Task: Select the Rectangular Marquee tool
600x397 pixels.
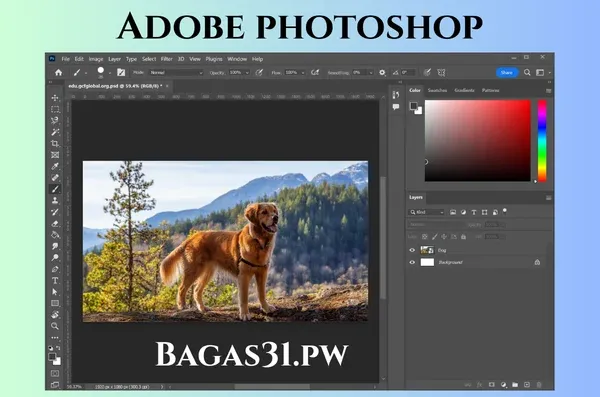Action: pyautogui.click(x=55, y=109)
